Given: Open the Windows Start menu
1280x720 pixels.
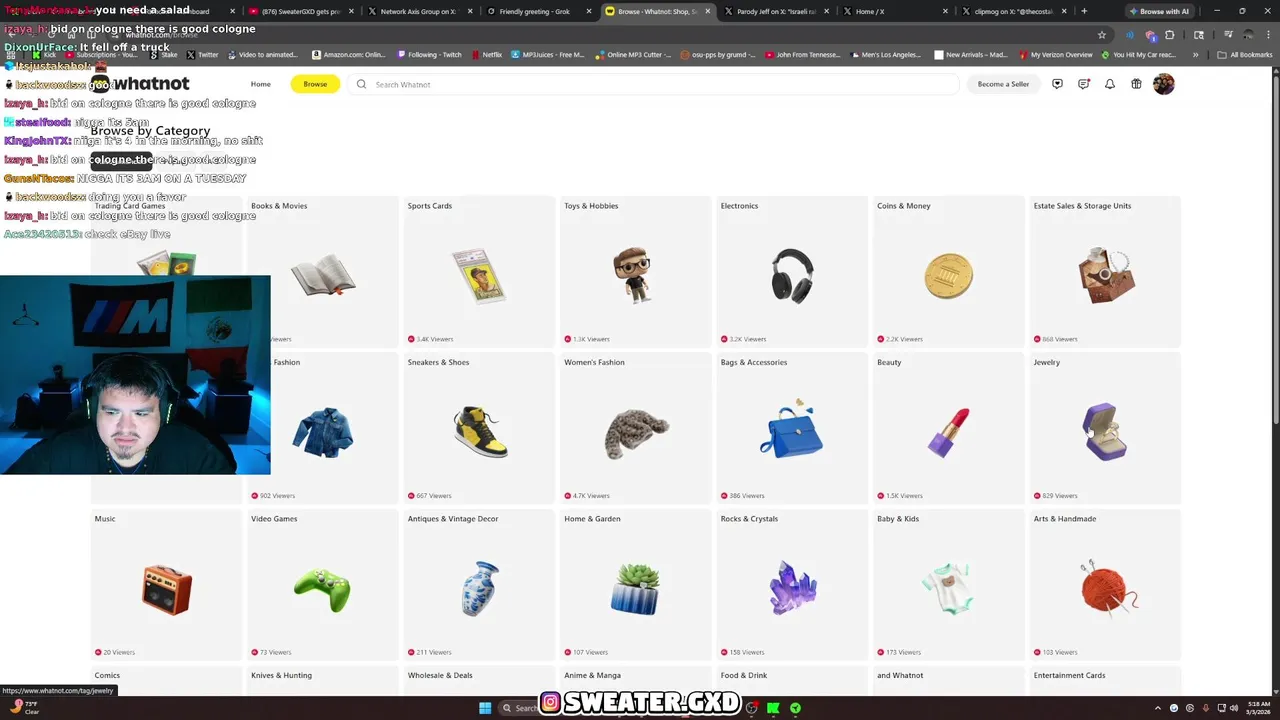Looking at the screenshot, I should (x=485, y=708).
